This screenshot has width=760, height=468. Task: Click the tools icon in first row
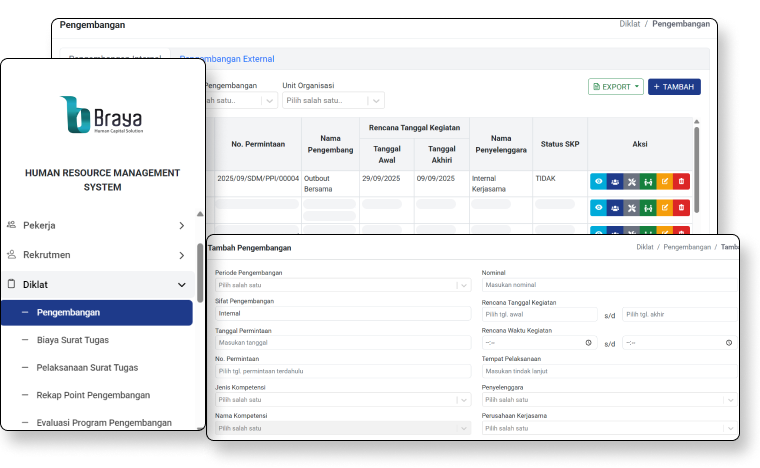tap(631, 181)
